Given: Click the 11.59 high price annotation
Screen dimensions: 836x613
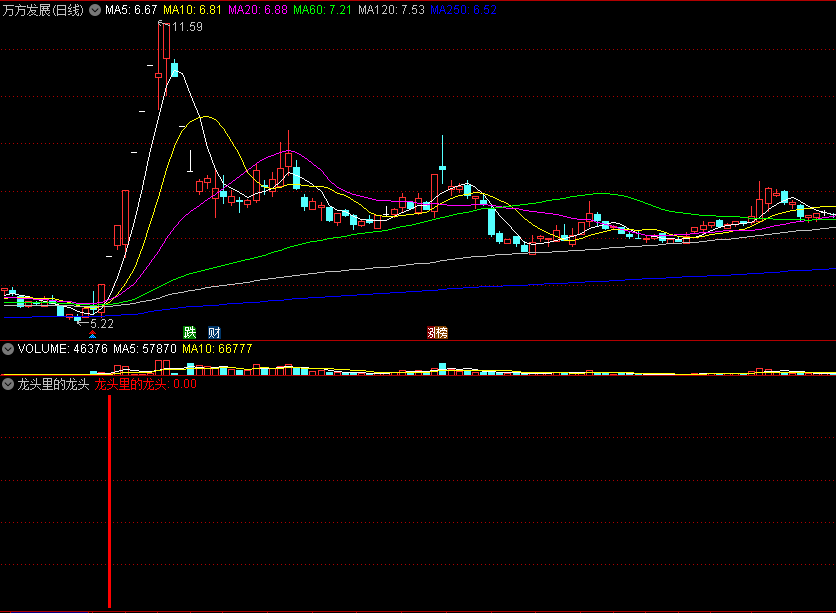Looking at the screenshot, I should (187, 27).
